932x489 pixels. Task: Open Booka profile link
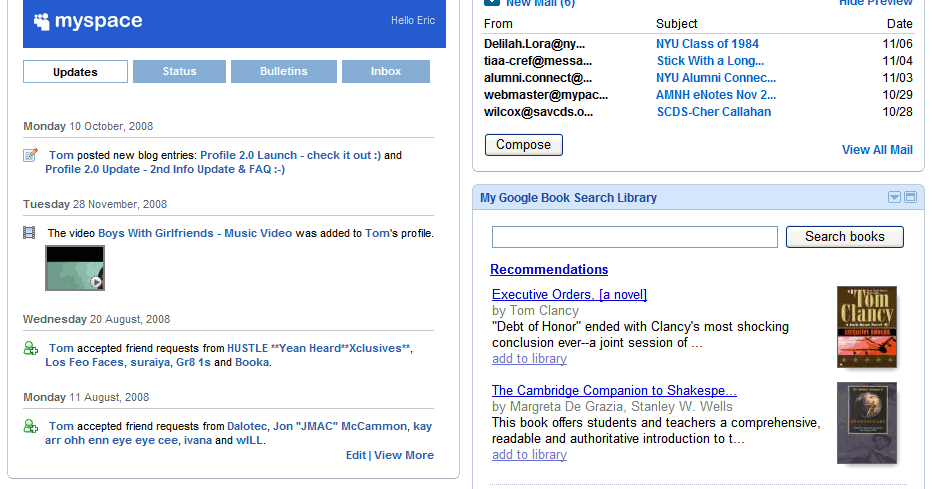(x=252, y=362)
